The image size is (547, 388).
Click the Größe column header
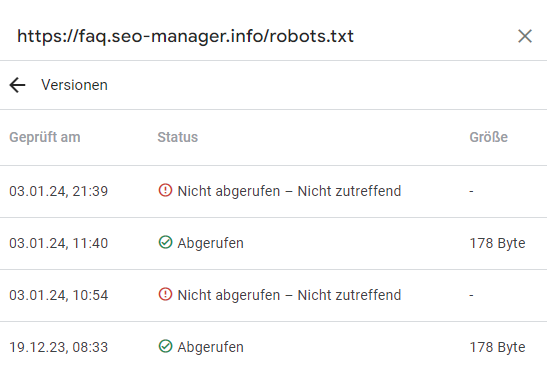488,137
